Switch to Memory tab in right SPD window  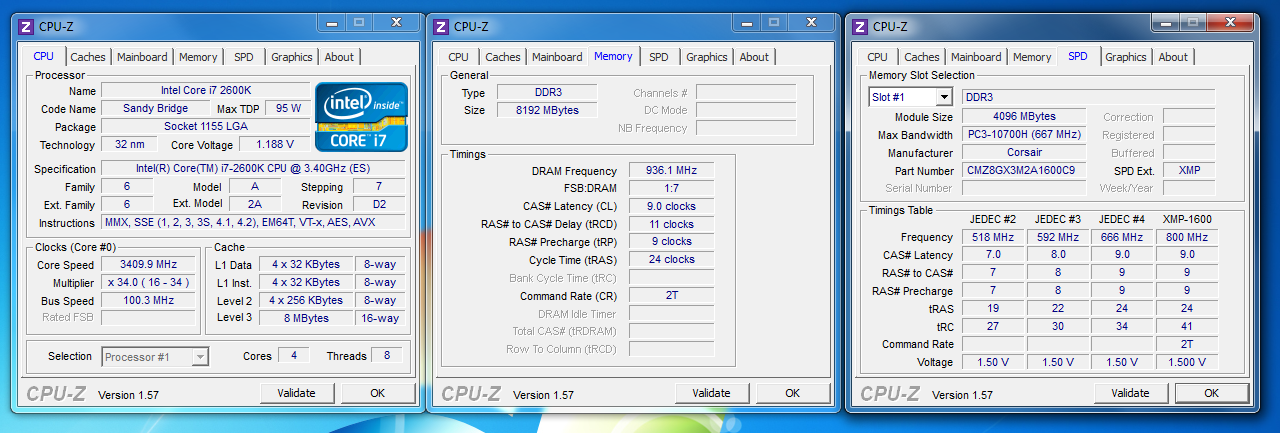pos(1032,57)
